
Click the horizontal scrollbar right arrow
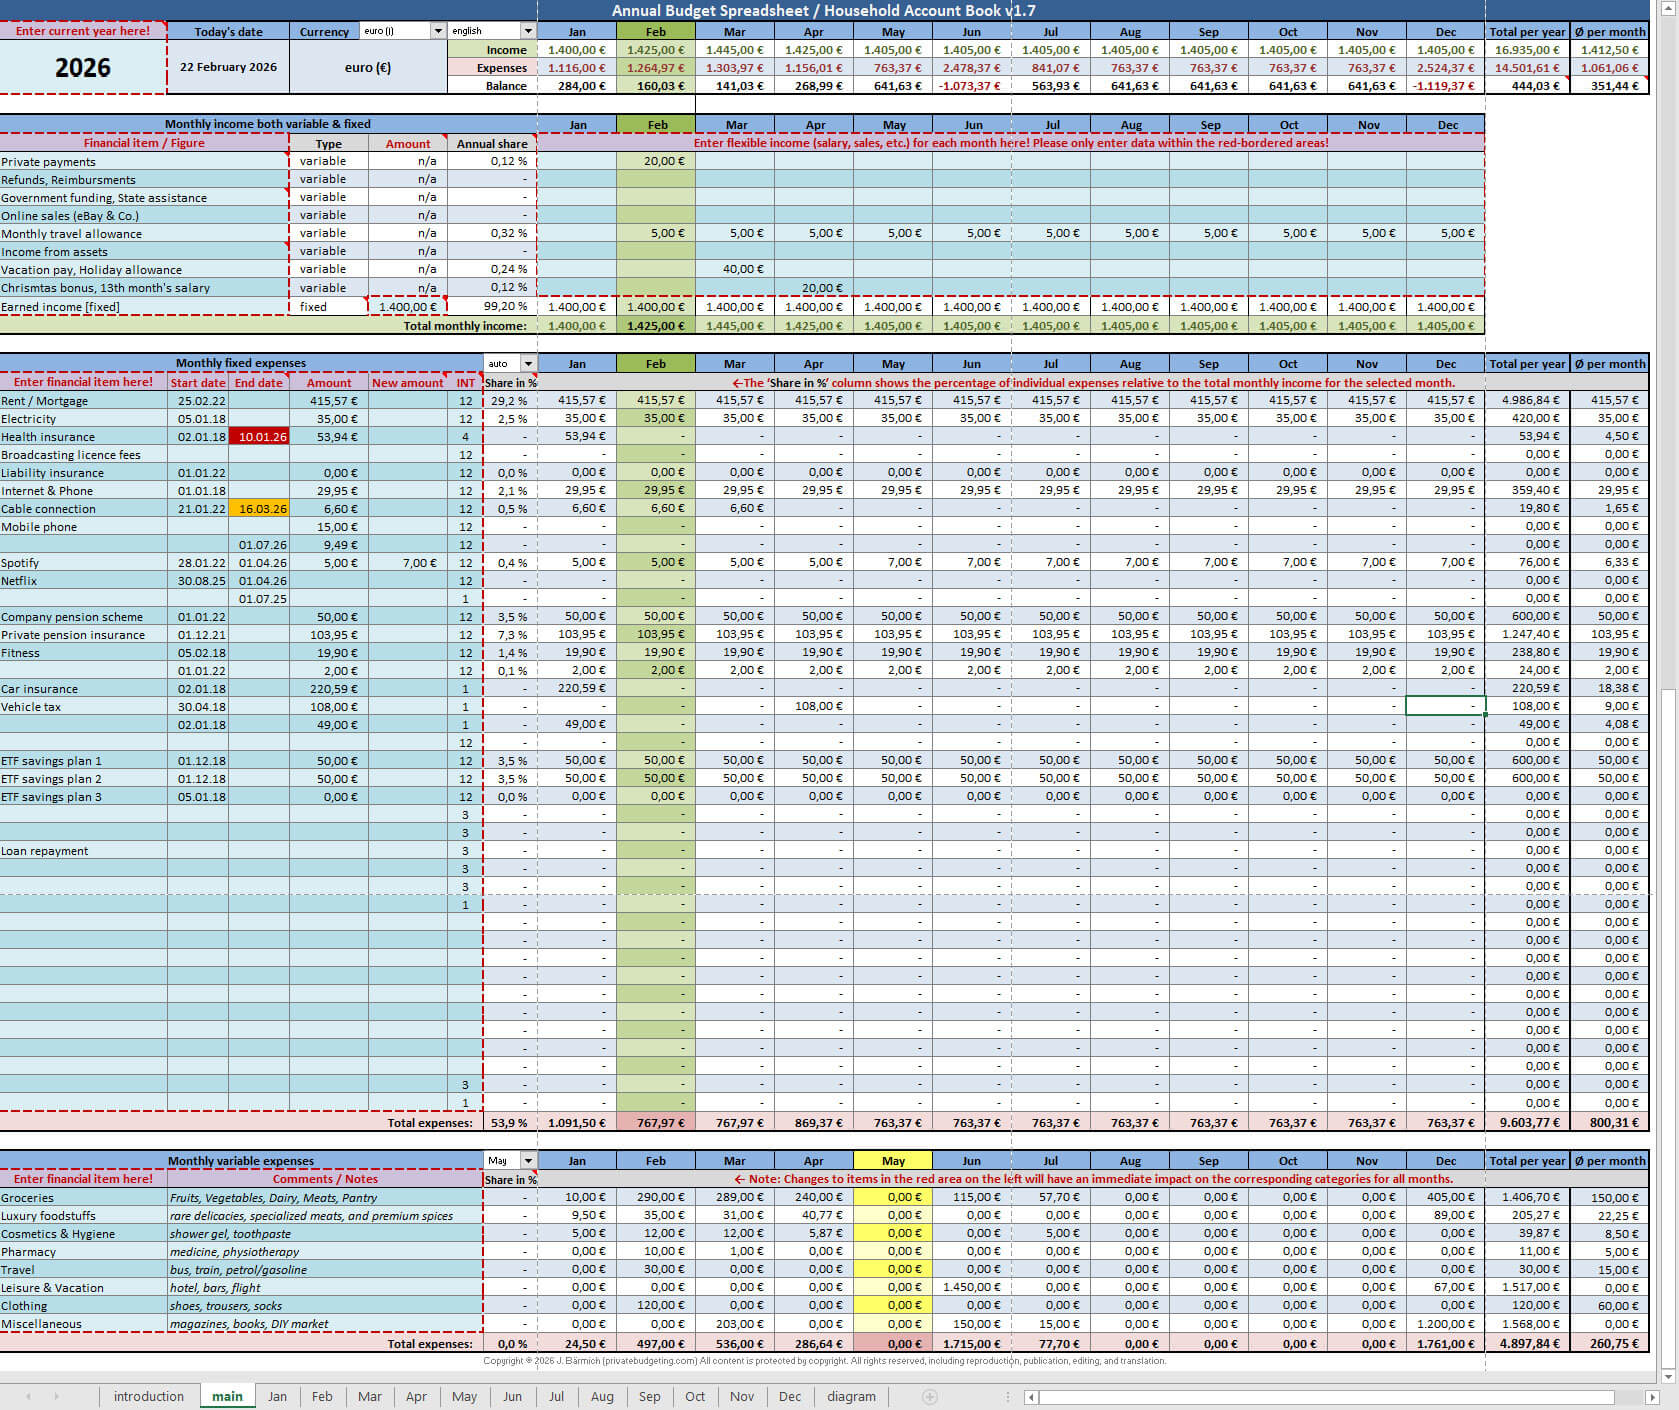[1651, 1397]
